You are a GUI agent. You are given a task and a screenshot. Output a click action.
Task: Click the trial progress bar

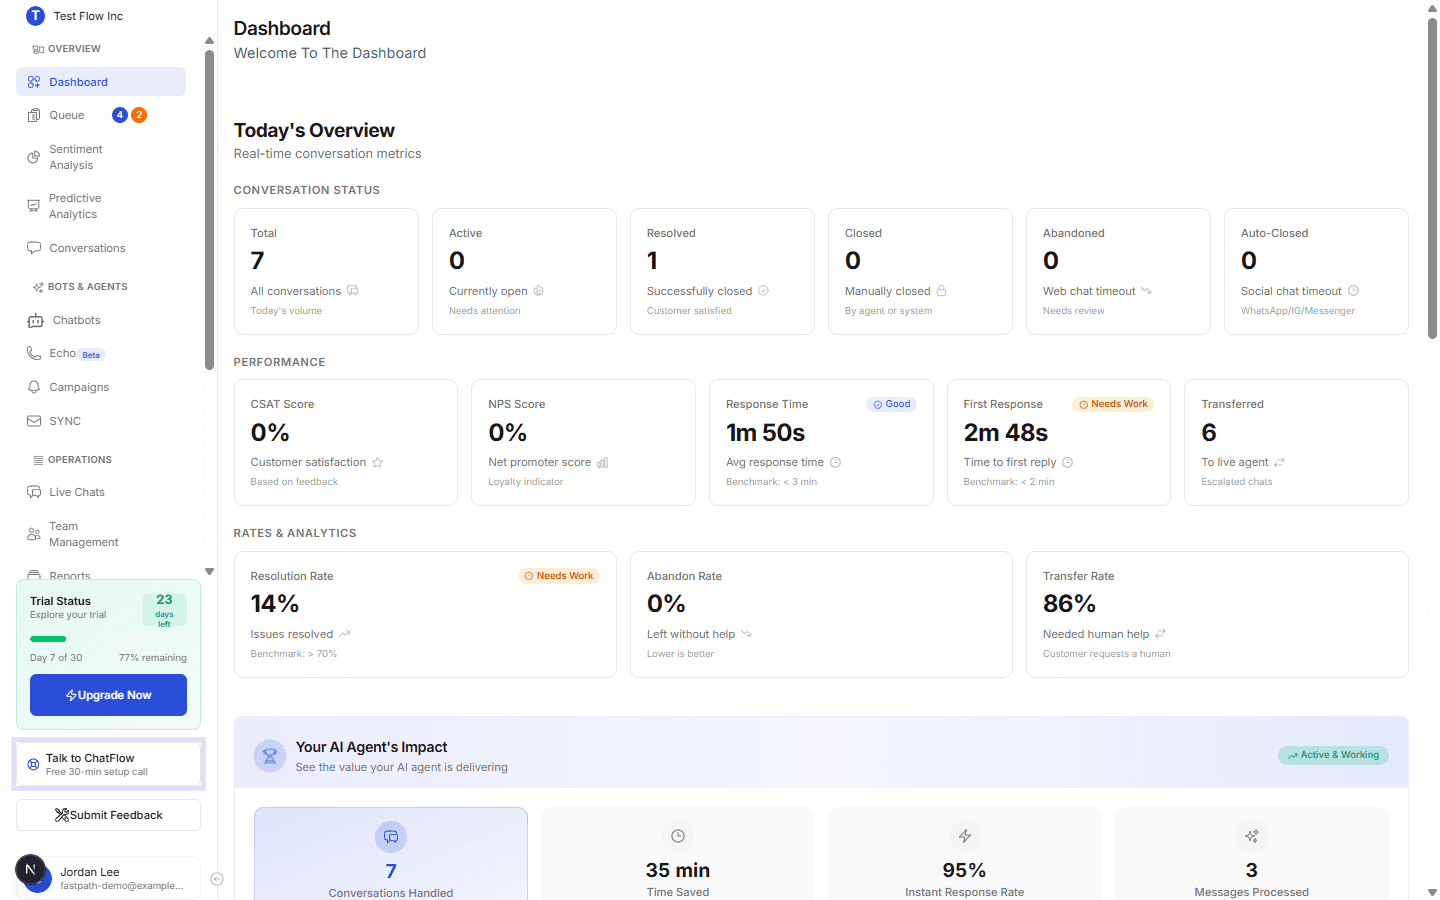point(108,638)
